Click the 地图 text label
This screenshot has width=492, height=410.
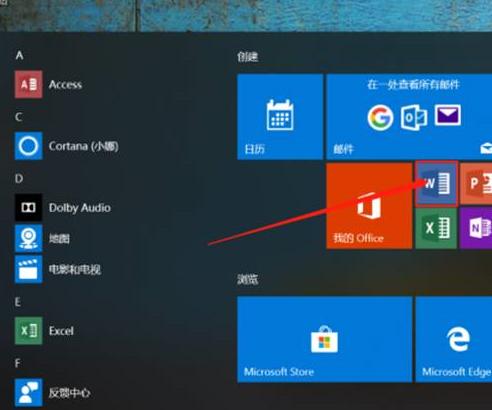[59, 238]
